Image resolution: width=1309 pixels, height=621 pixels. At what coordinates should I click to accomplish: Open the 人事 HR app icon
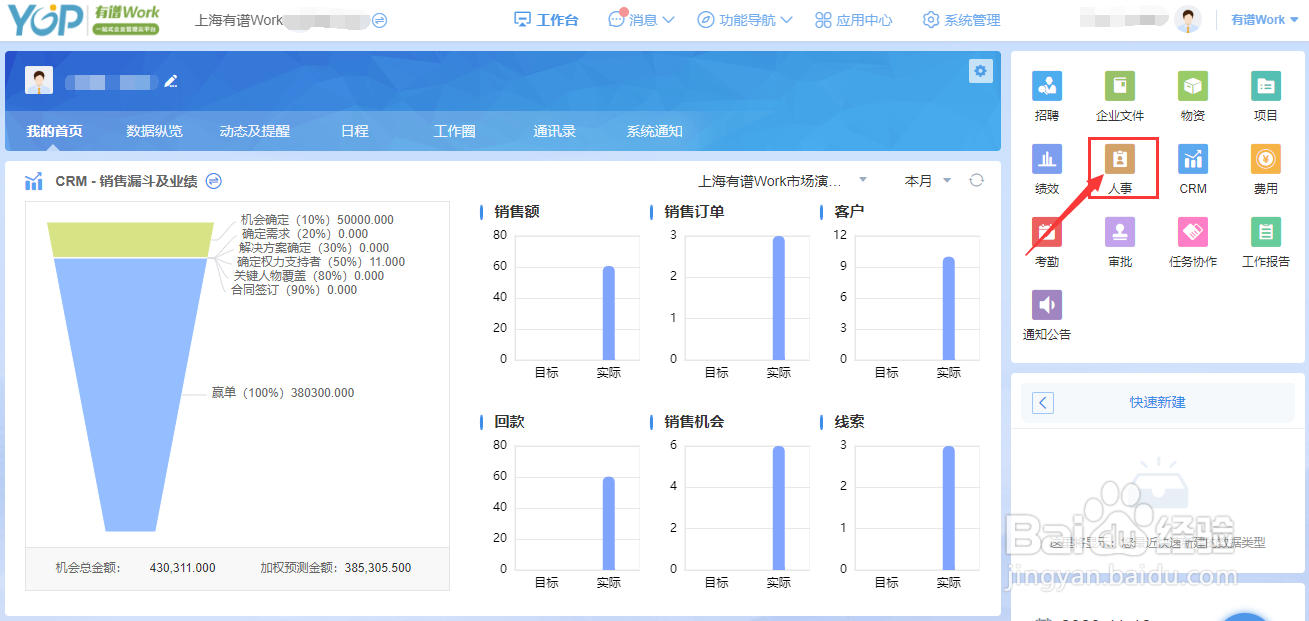tap(1120, 159)
